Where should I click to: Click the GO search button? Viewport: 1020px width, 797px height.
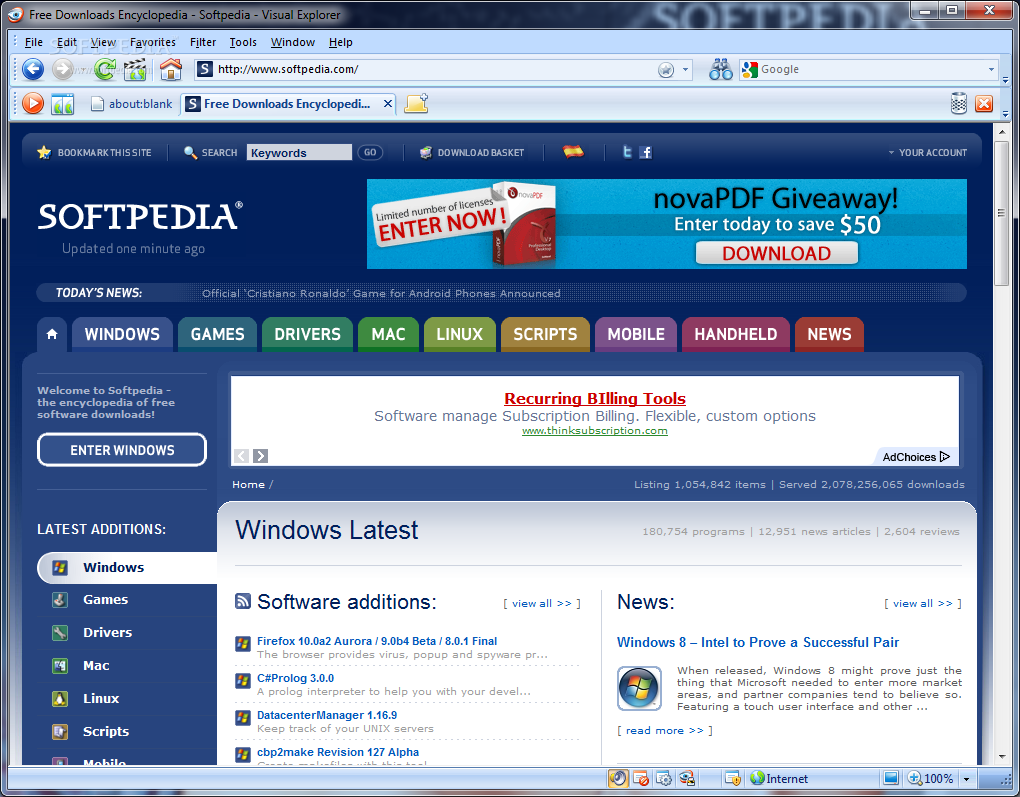pyautogui.click(x=370, y=152)
